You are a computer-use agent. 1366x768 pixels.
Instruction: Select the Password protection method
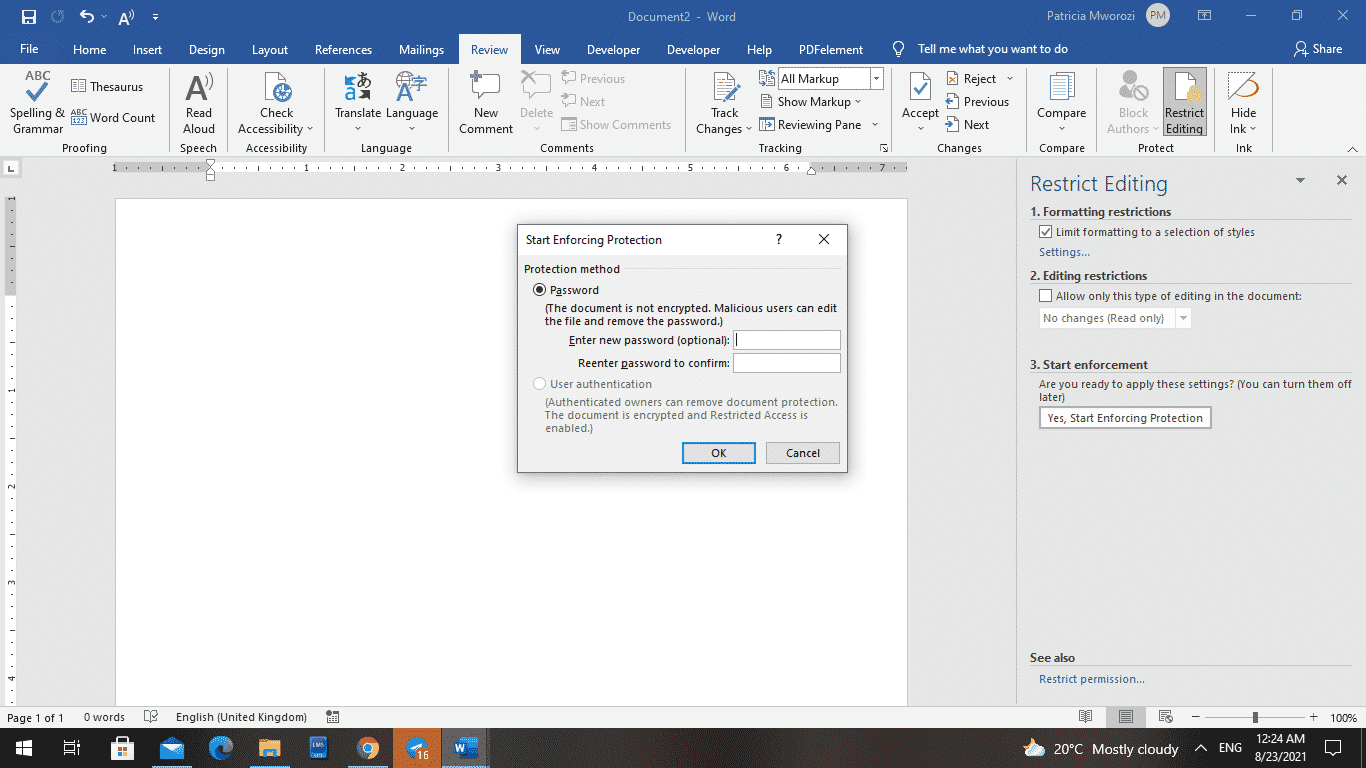(540, 289)
